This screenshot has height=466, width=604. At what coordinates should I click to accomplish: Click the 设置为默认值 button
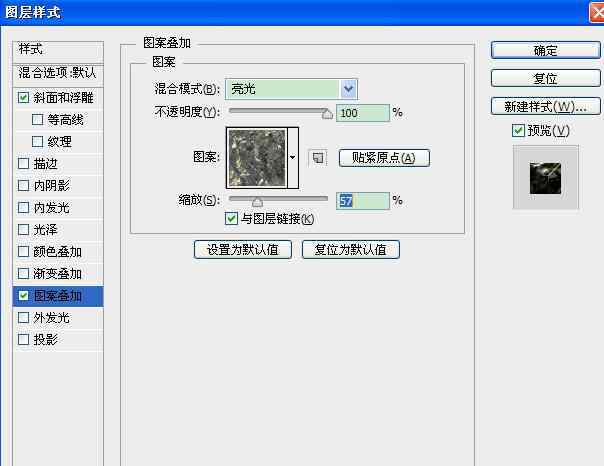coord(243,250)
